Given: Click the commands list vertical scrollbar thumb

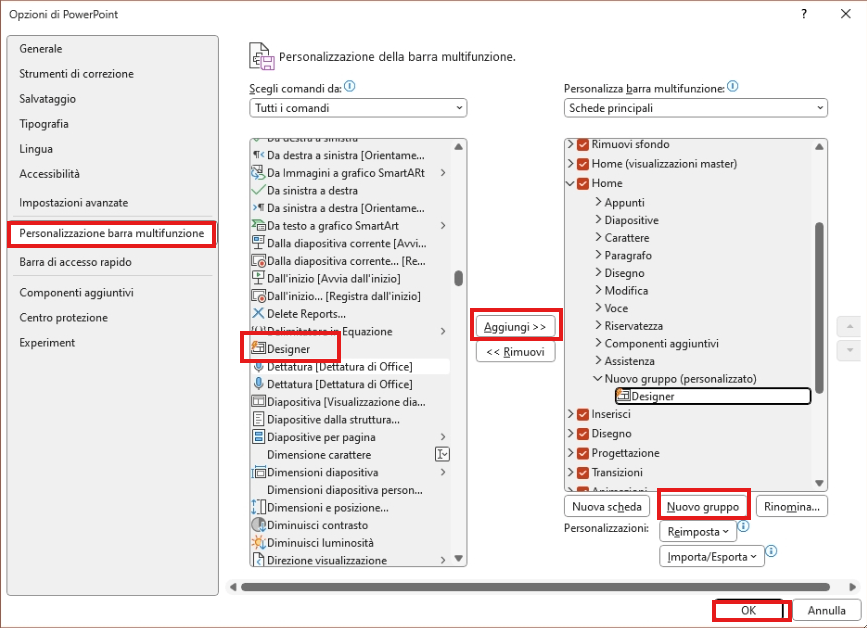Looking at the screenshot, I should (458, 278).
